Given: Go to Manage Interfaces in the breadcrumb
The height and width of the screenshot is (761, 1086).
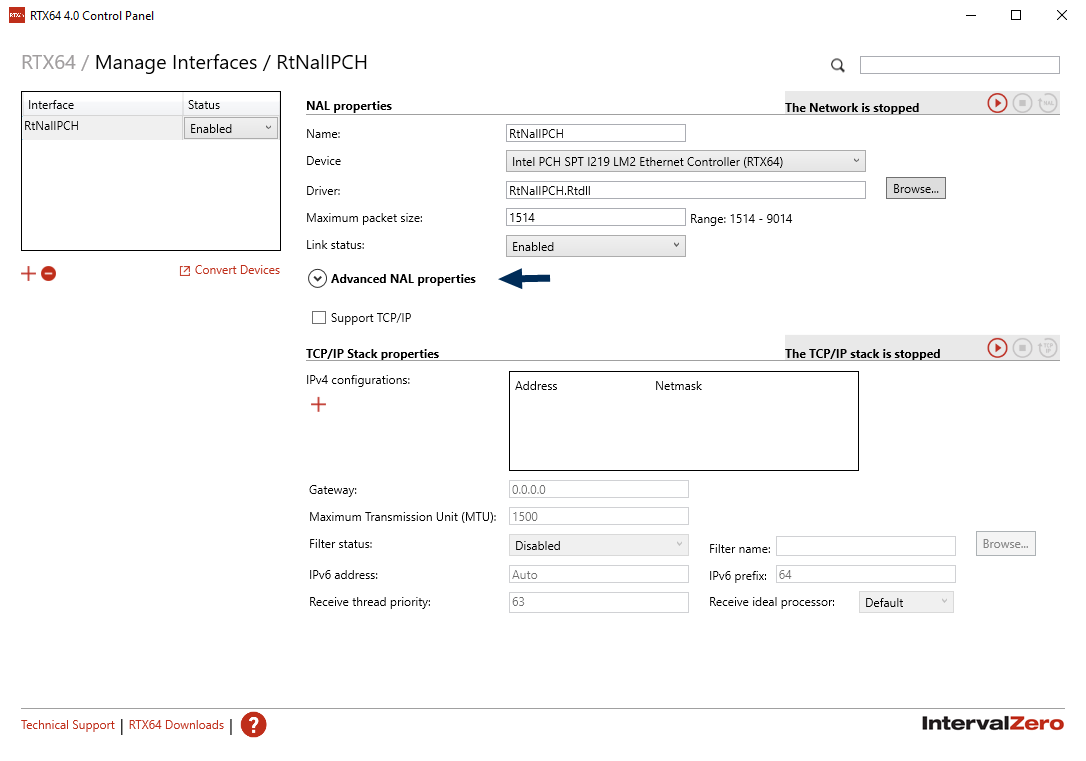Looking at the screenshot, I should [176, 62].
